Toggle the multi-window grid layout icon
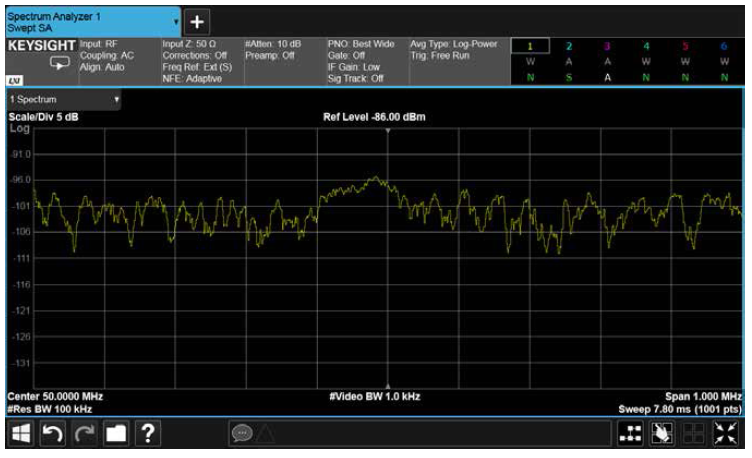 (x=693, y=434)
